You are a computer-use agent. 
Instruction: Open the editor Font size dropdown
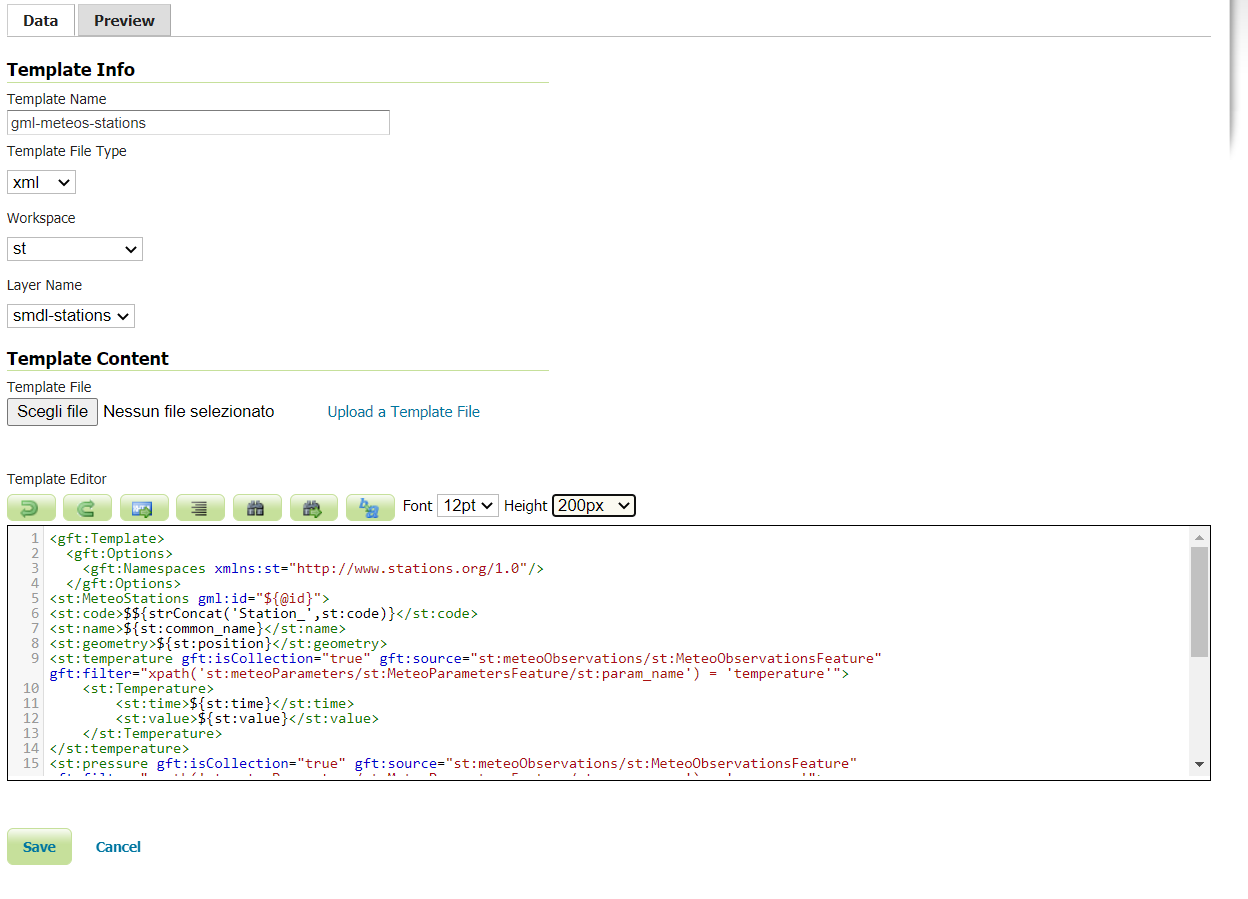[x=467, y=505]
